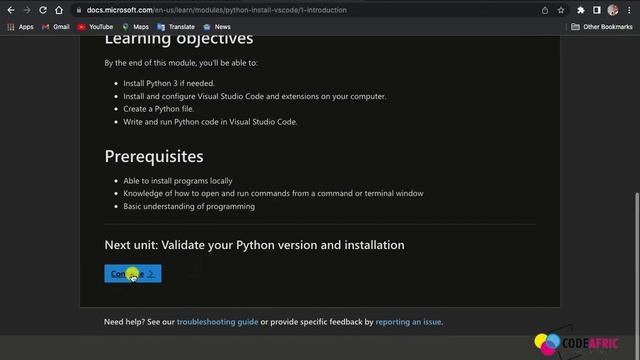
Task: Click 'By the end of this module' sentence
Action: (x=181, y=63)
